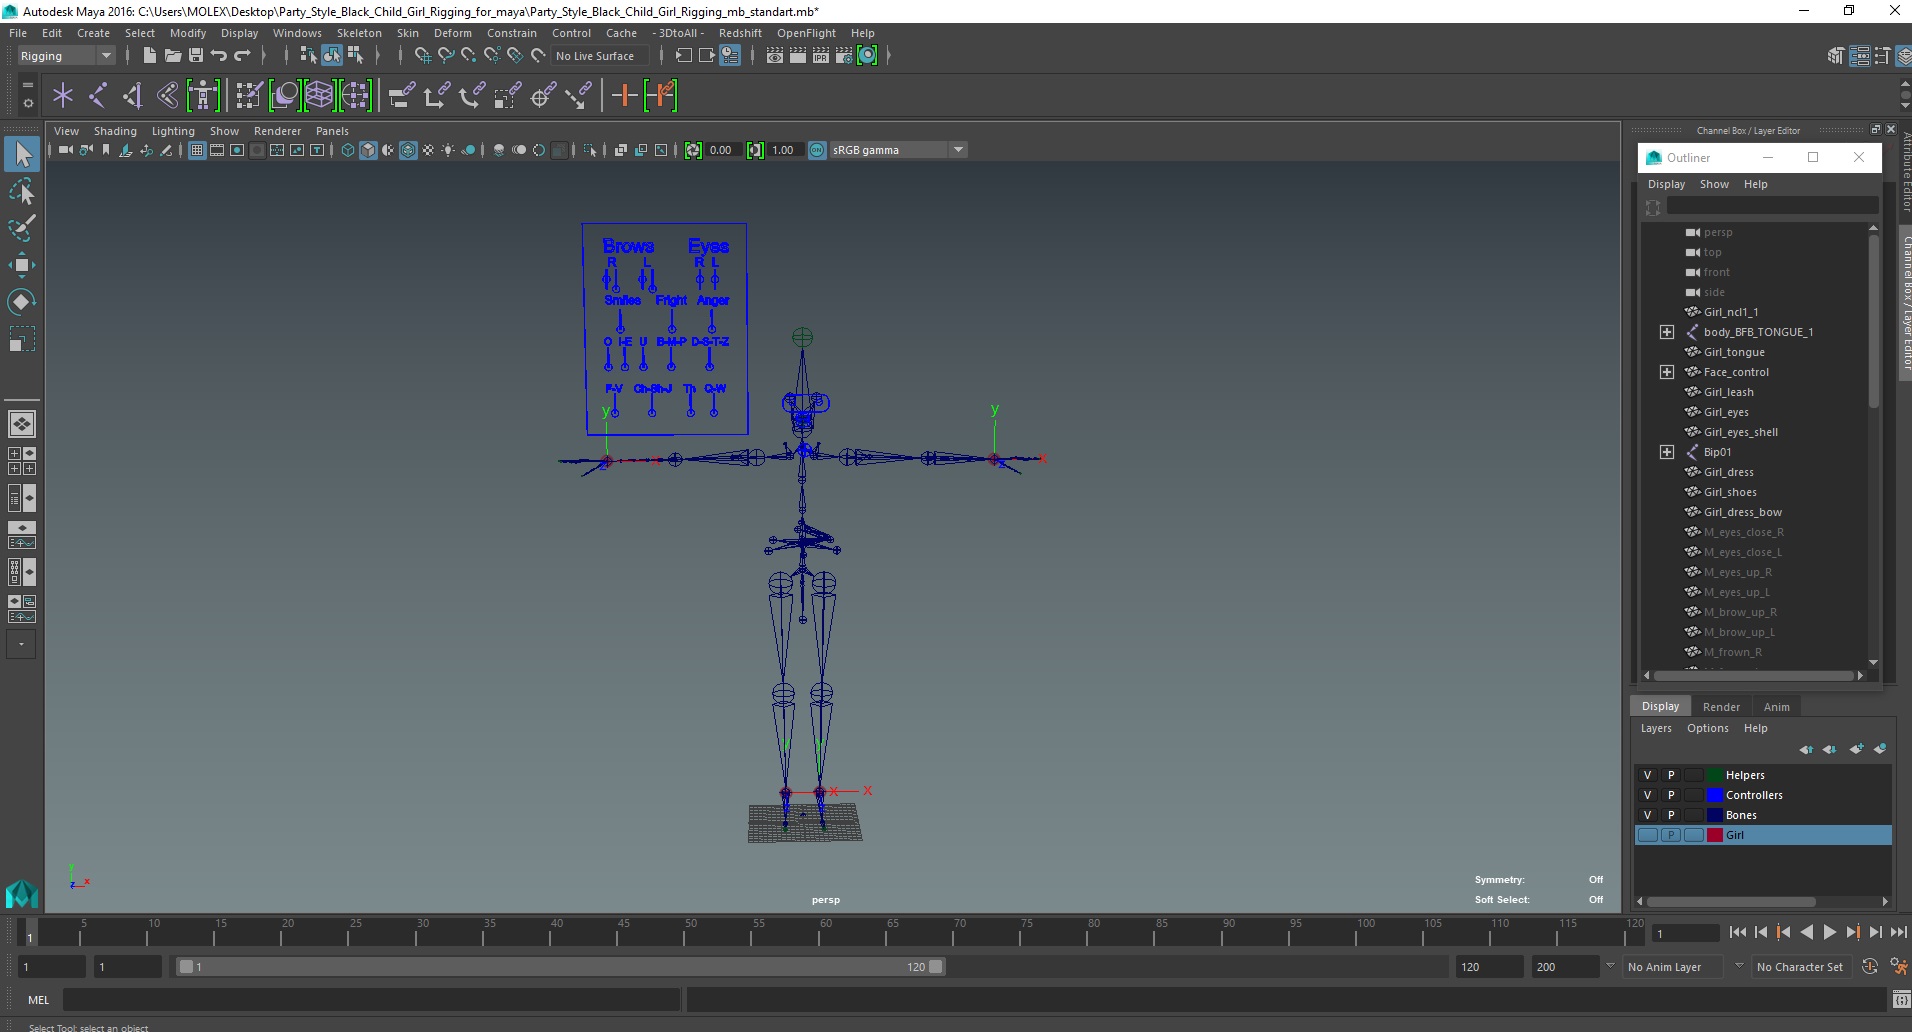This screenshot has width=1912, height=1032.
Task: Open Render Settings icon
Action: (844, 56)
